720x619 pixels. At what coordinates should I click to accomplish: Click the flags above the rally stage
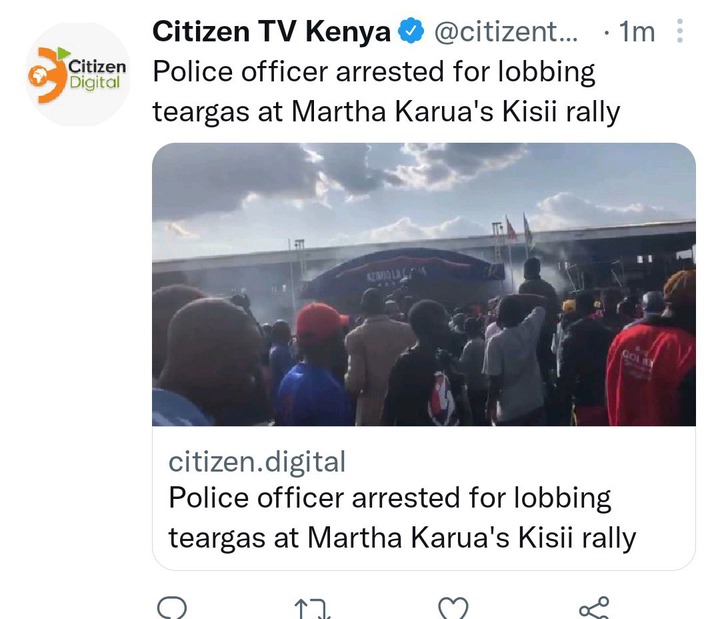click(x=519, y=231)
